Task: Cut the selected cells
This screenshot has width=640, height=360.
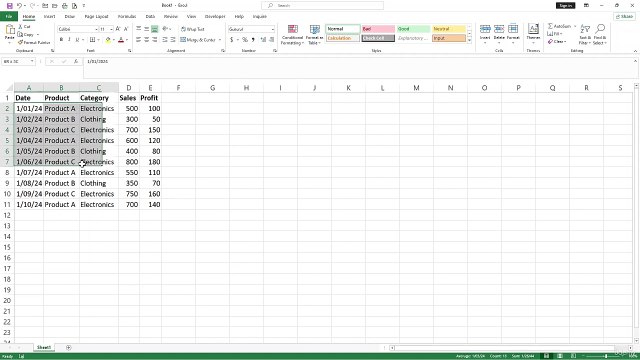Action: click(x=24, y=27)
